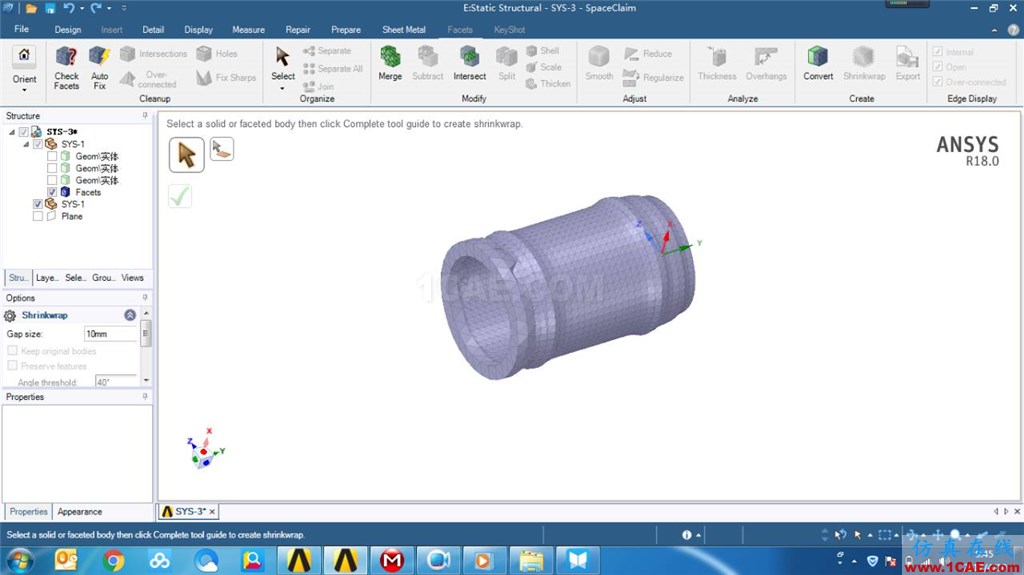Screen dimensions: 1024x575
Task: Open the Repair ribbon tab
Action: point(298,29)
